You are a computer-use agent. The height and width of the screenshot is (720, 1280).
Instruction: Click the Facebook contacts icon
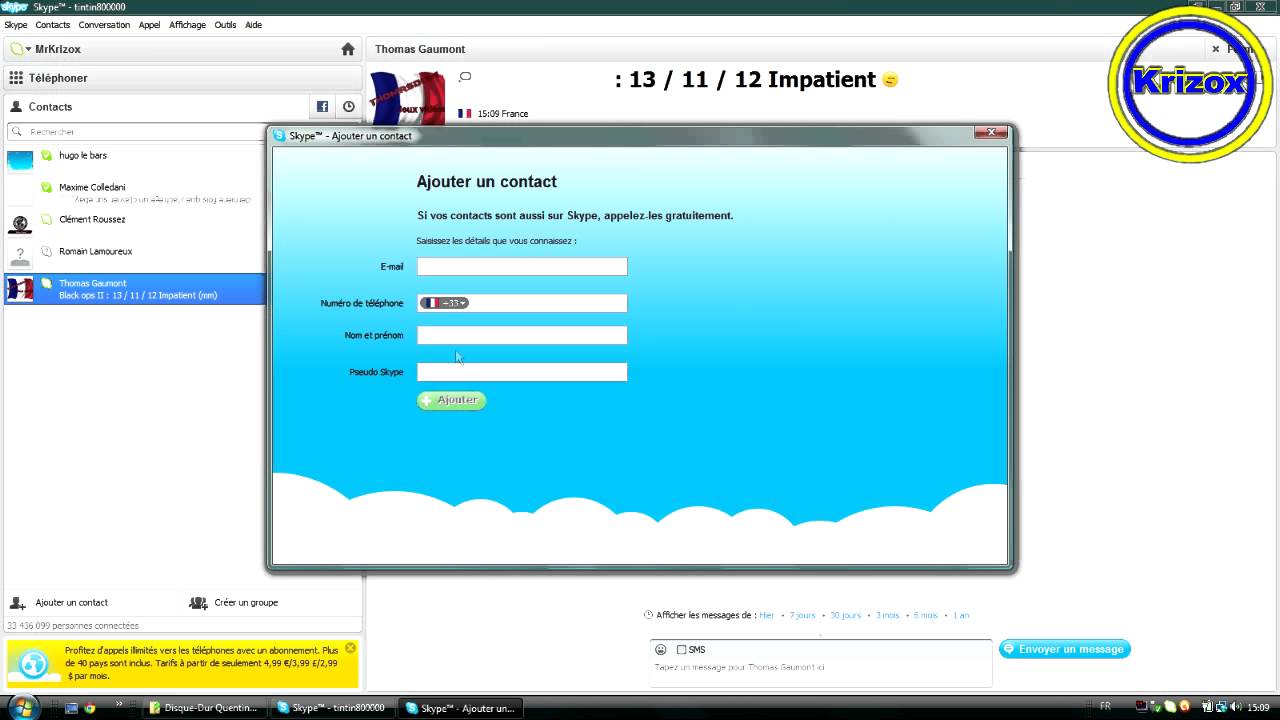[x=322, y=107]
